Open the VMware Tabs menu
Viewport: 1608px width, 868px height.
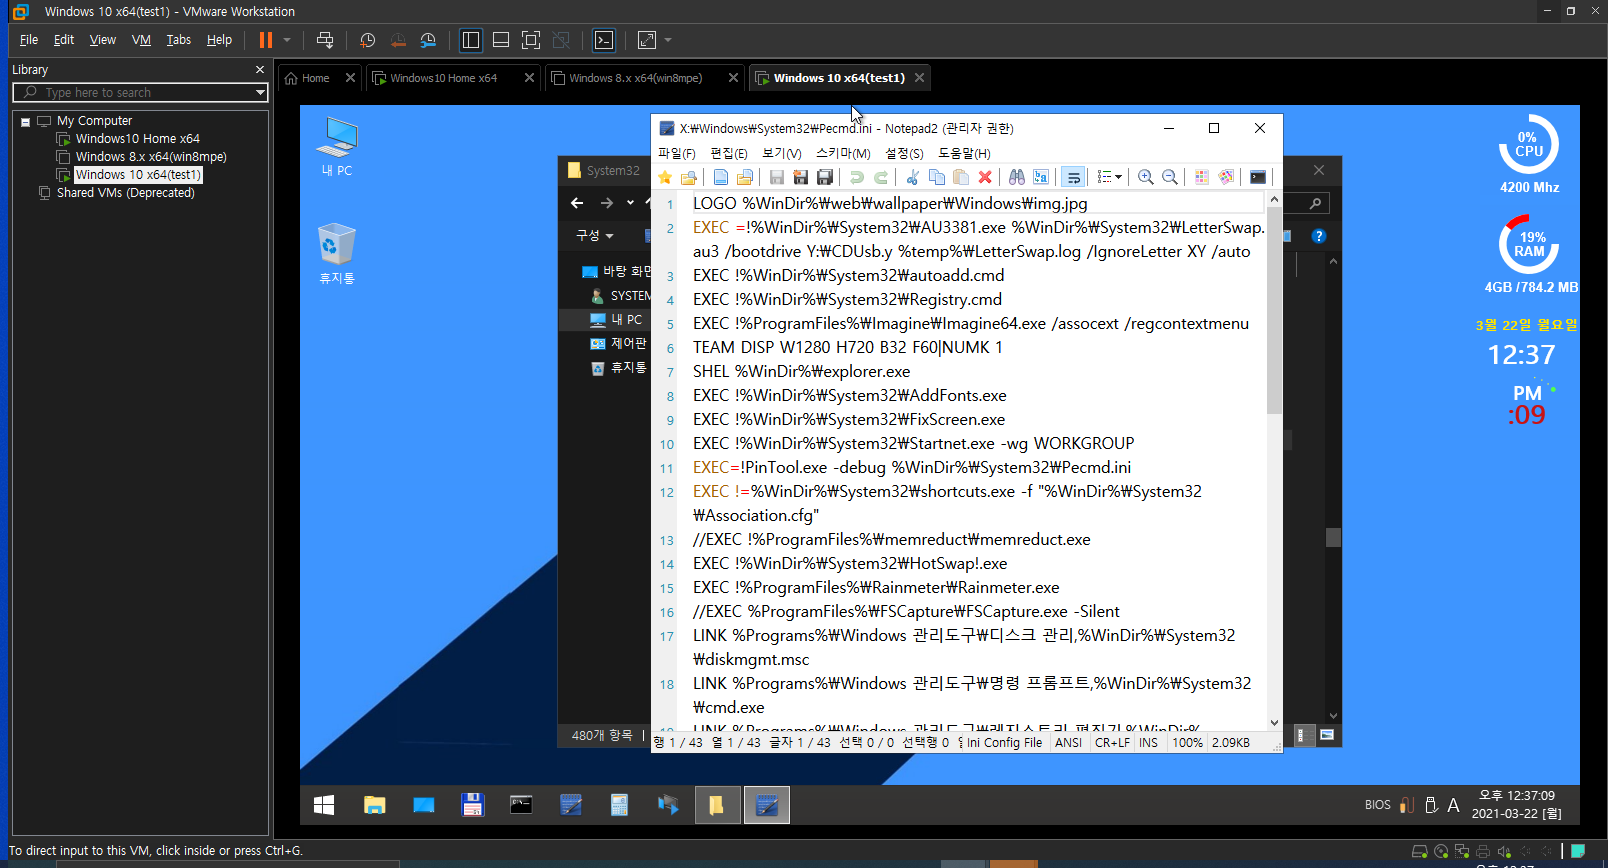click(179, 40)
